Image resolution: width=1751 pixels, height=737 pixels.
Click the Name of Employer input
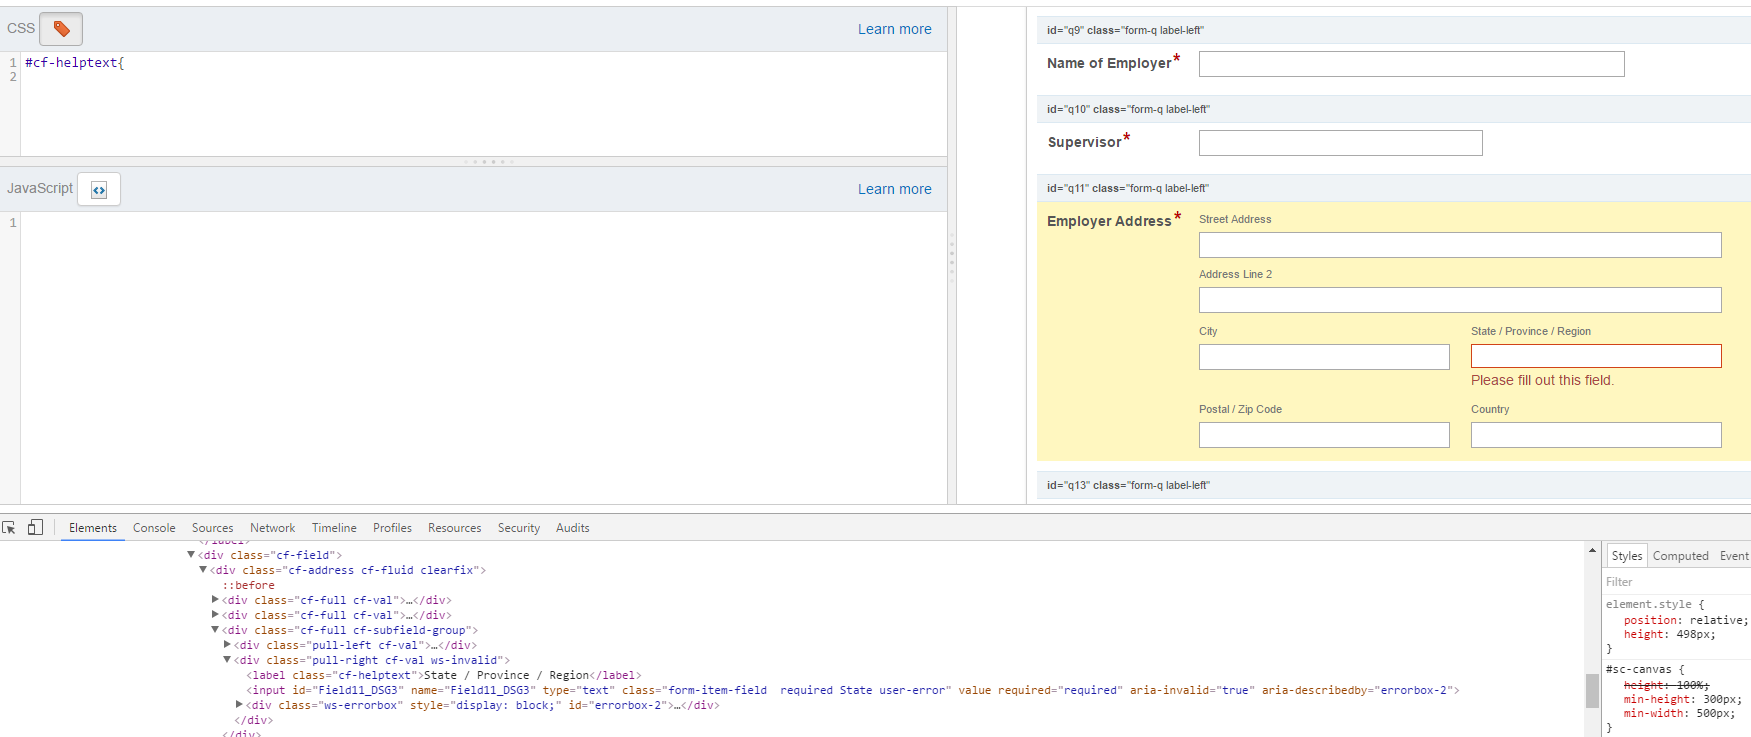click(1411, 64)
